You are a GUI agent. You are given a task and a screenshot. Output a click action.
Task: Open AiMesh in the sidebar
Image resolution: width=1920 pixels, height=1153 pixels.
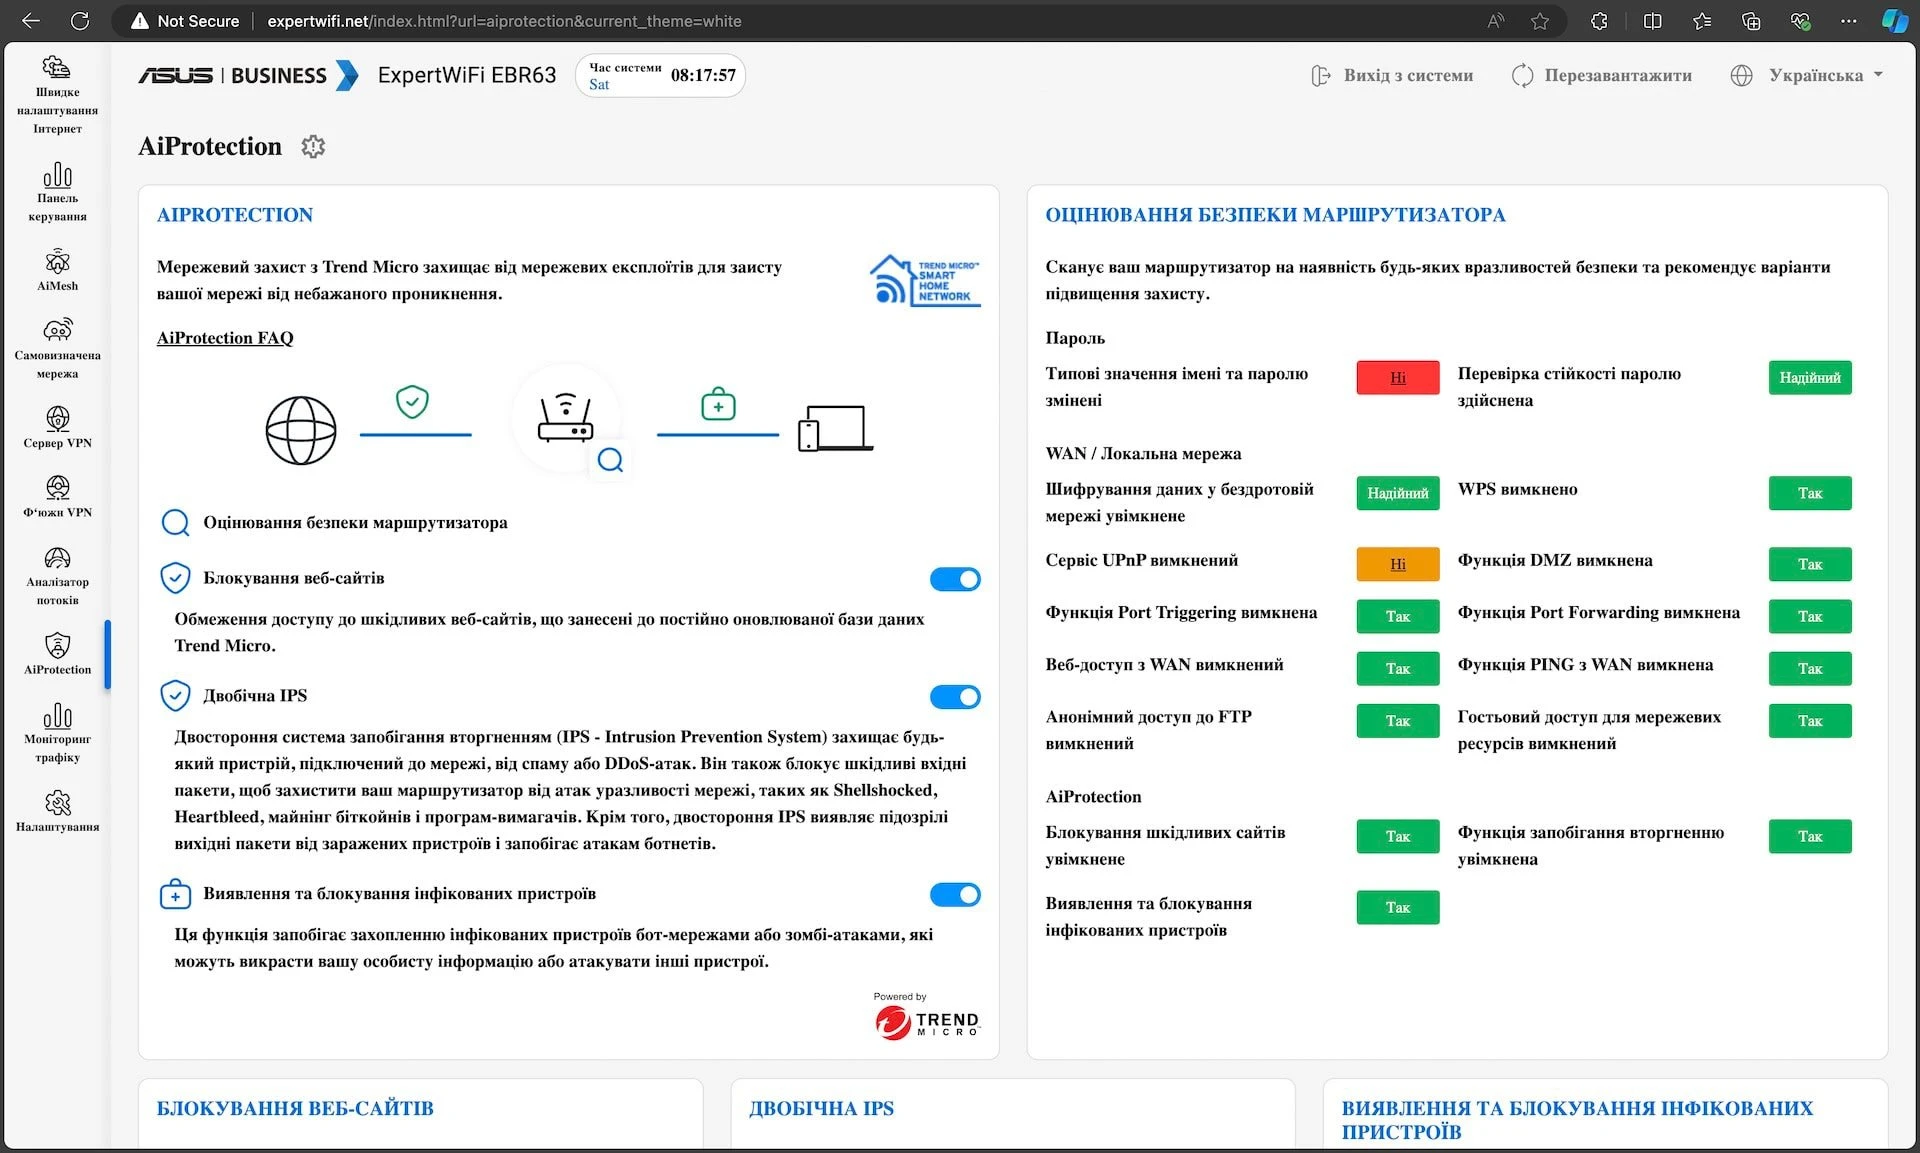[57, 270]
